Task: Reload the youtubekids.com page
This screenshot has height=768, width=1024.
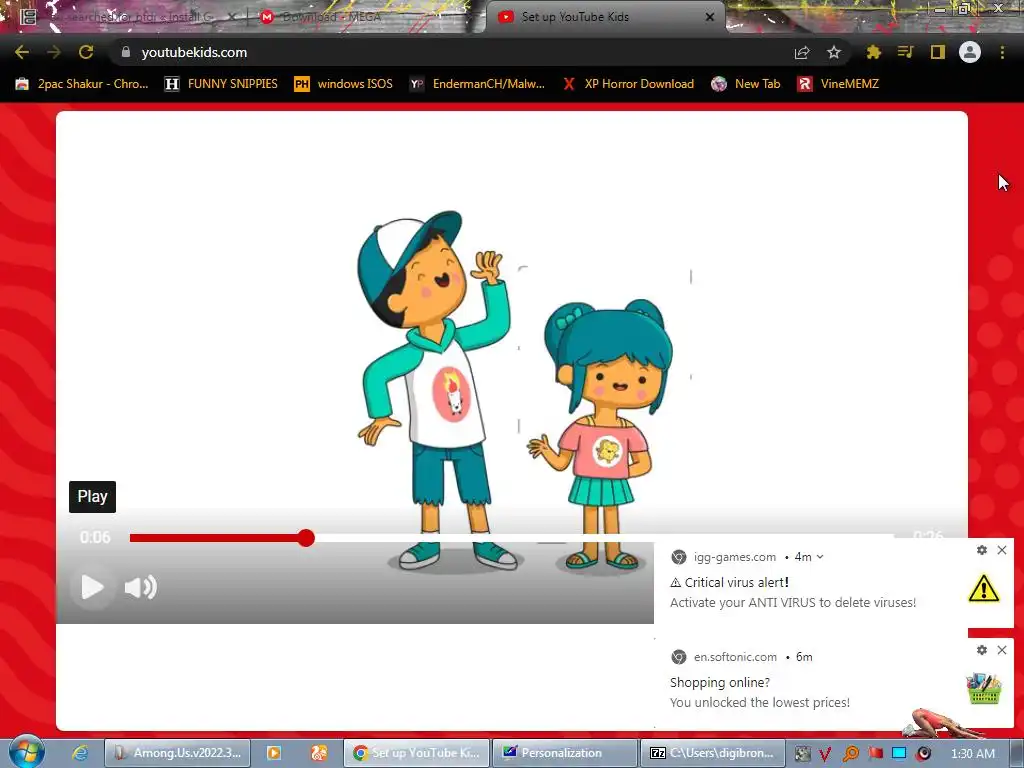Action: pos(86,52)
